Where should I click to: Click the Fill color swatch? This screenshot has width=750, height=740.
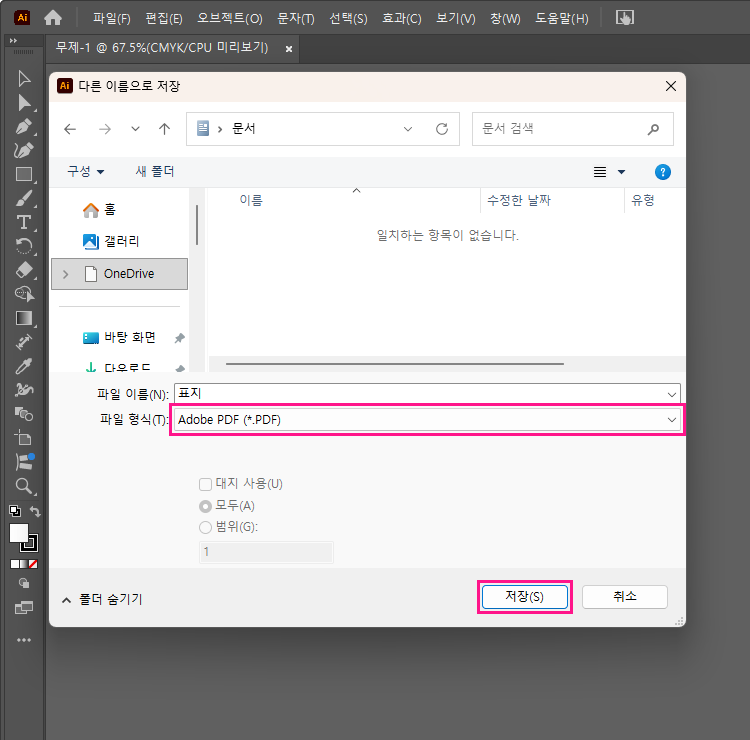(x=19, y=533)
